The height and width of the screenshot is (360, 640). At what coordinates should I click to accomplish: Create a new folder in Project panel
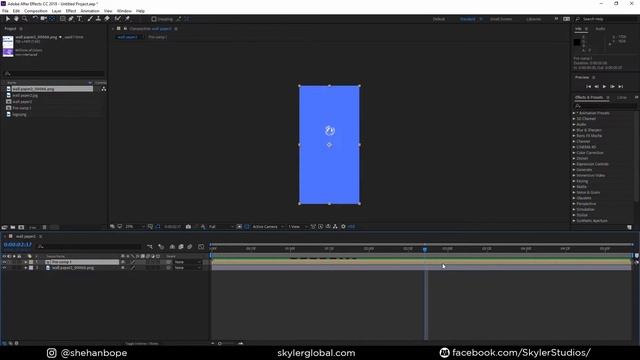click(x=13, y=227)
